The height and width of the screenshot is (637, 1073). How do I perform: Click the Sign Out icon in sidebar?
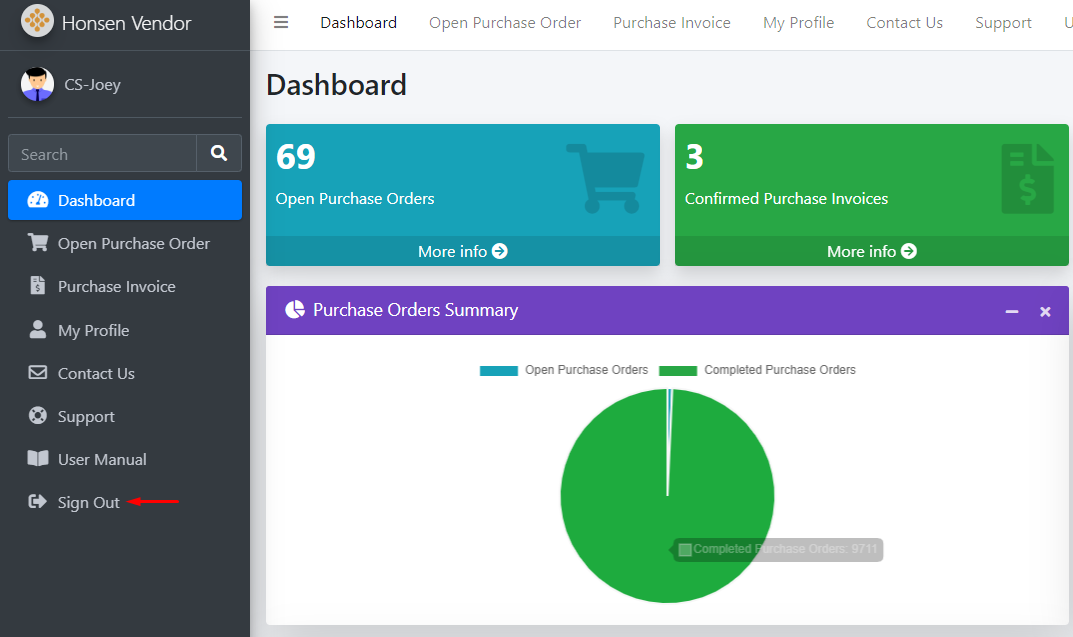point(38,502)
